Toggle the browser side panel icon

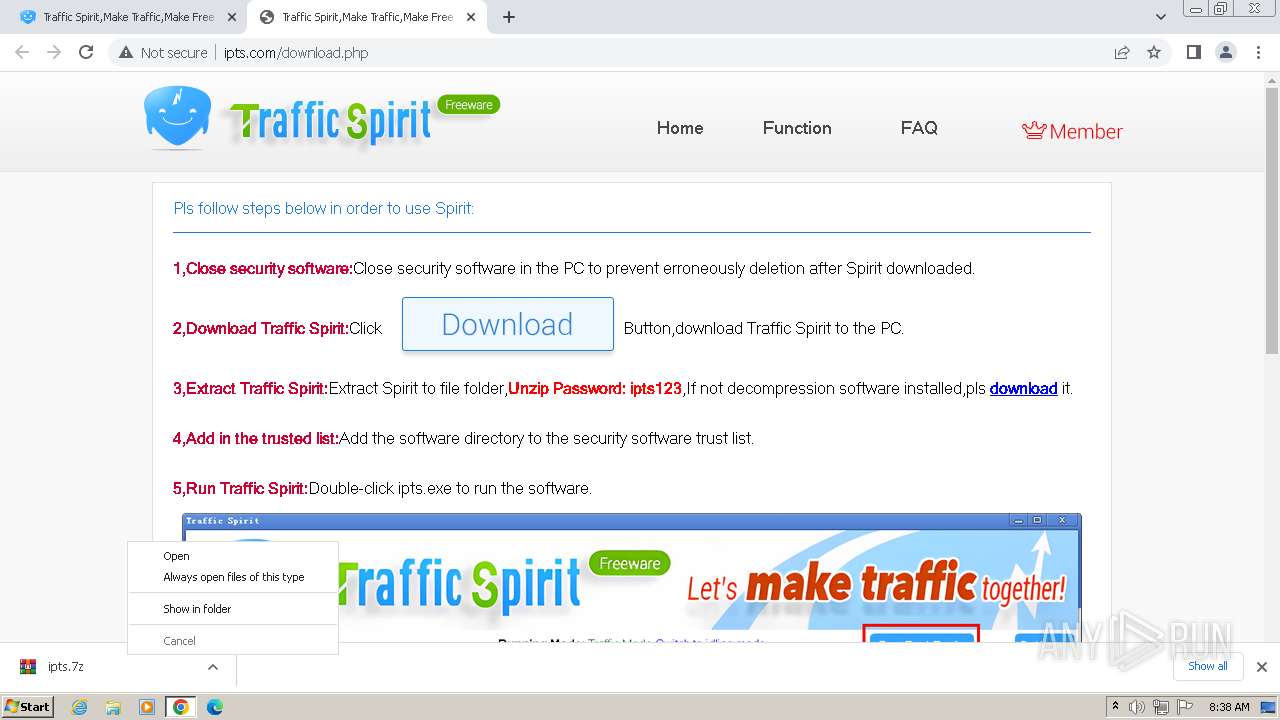coord(1193,52)
